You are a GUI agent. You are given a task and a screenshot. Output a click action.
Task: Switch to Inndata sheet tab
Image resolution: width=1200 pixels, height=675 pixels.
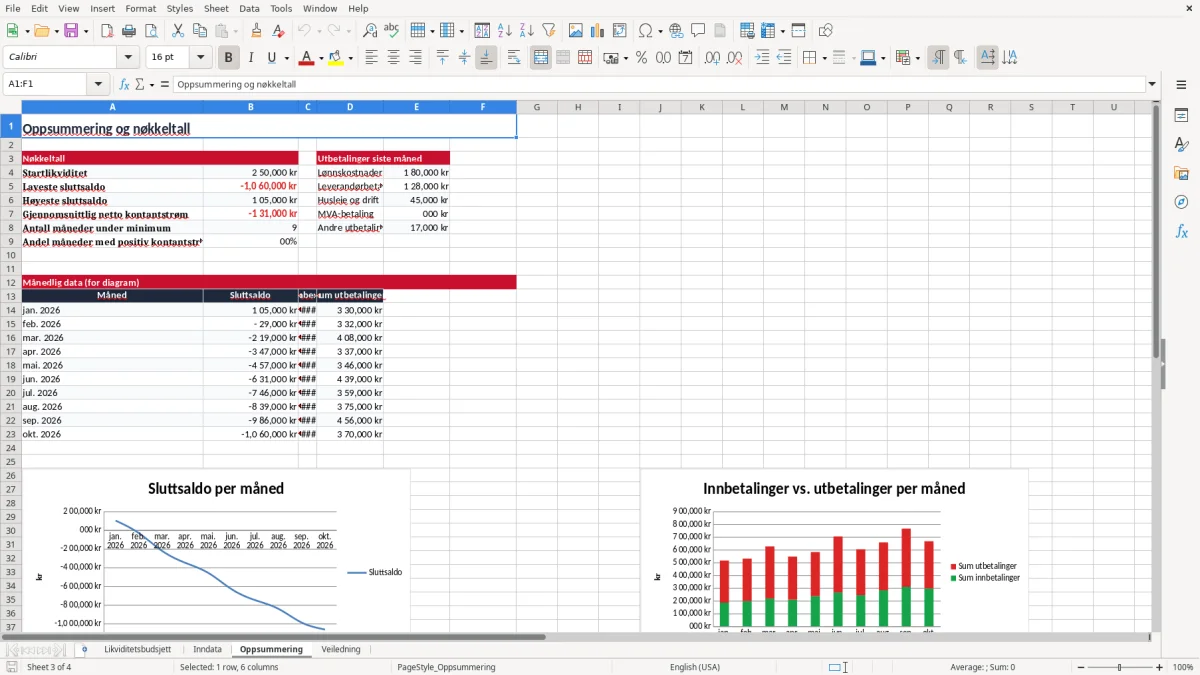tap(207, 649)
